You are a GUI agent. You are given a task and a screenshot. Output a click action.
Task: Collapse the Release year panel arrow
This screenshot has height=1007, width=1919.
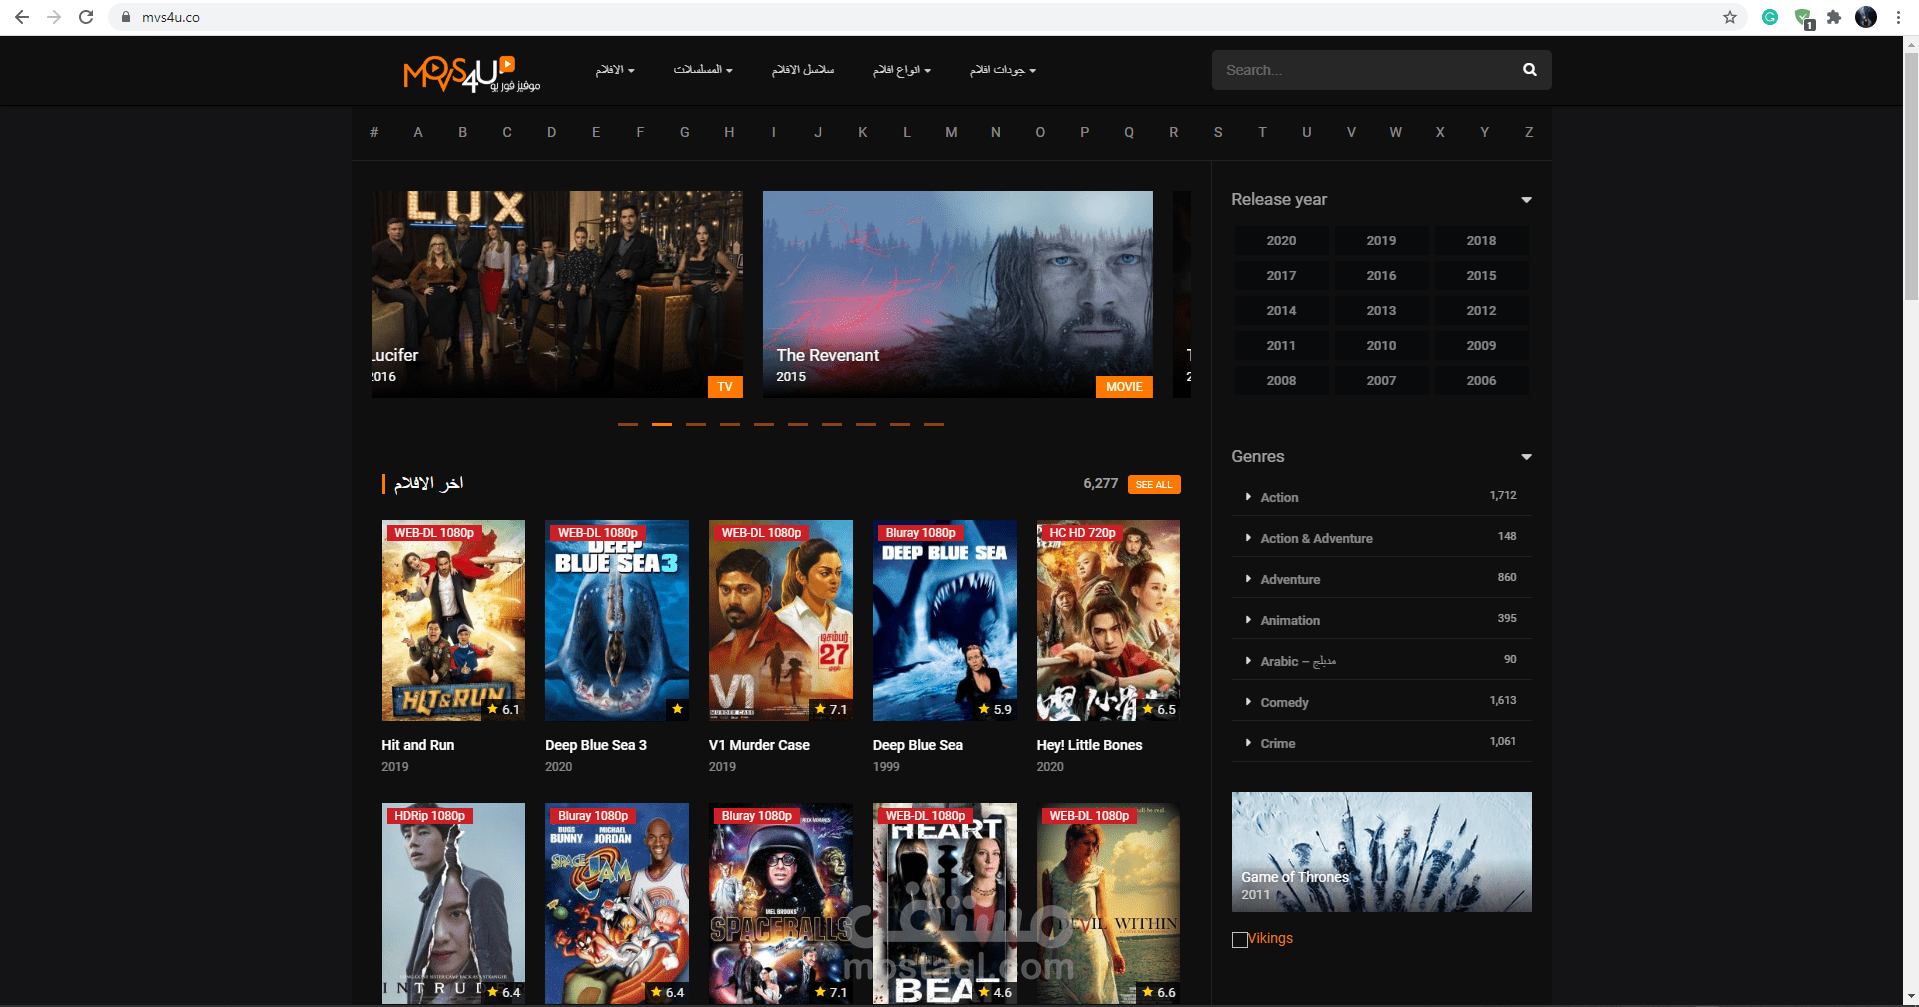click(1526, 200)
